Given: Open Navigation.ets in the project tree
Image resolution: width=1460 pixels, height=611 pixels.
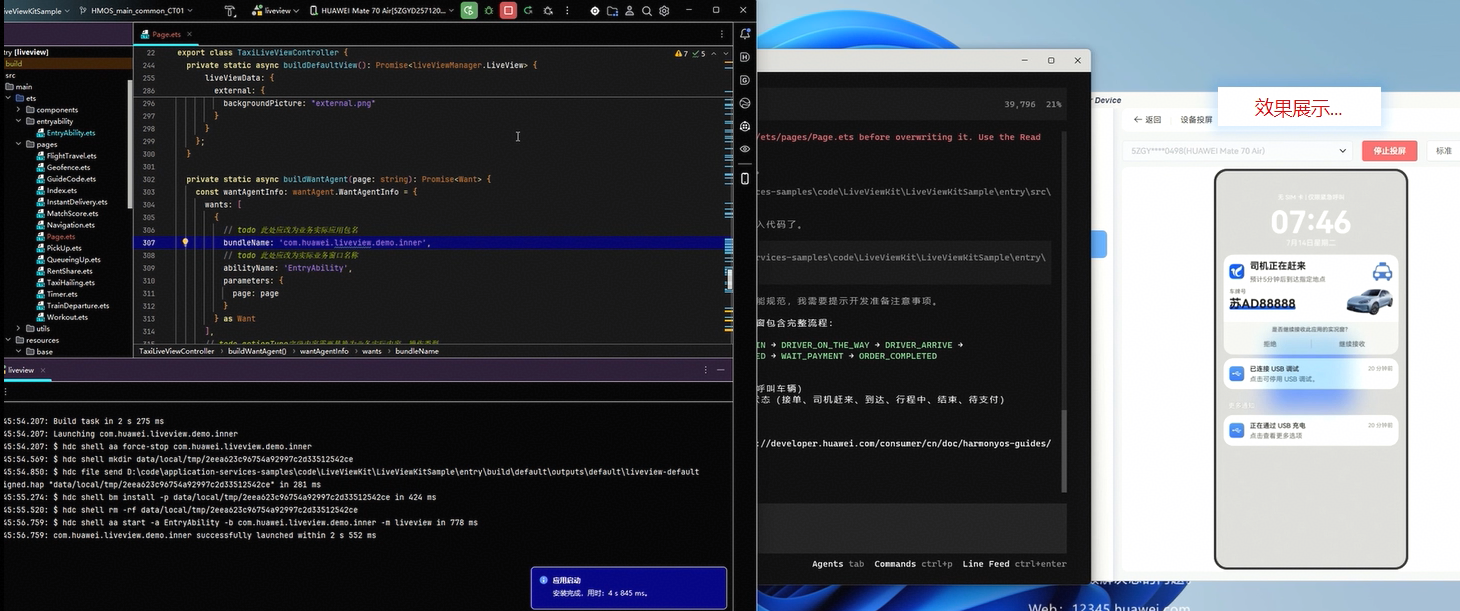Looking at the screenshot, I should [66, 225].
